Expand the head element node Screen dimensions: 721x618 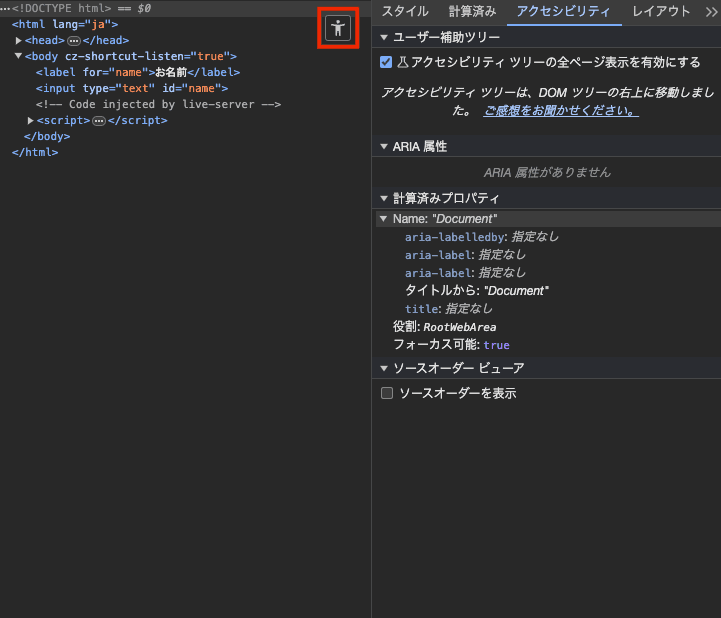[x=18, y=41]
